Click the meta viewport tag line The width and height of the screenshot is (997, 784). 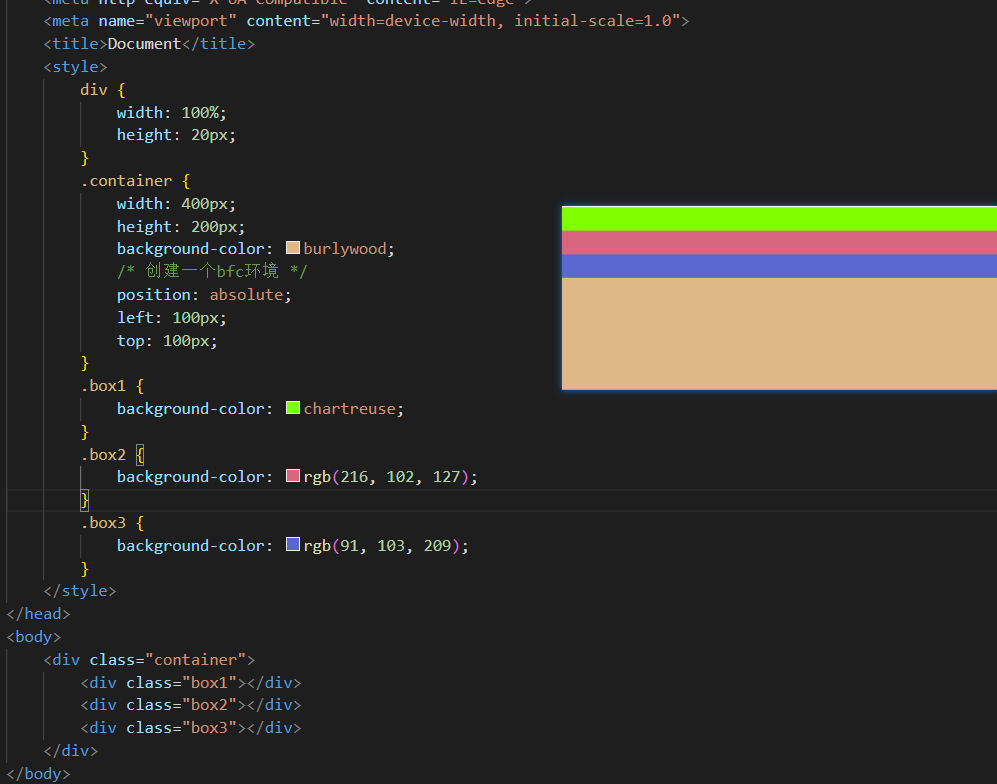pyautogui.click(x=366, y=21)
